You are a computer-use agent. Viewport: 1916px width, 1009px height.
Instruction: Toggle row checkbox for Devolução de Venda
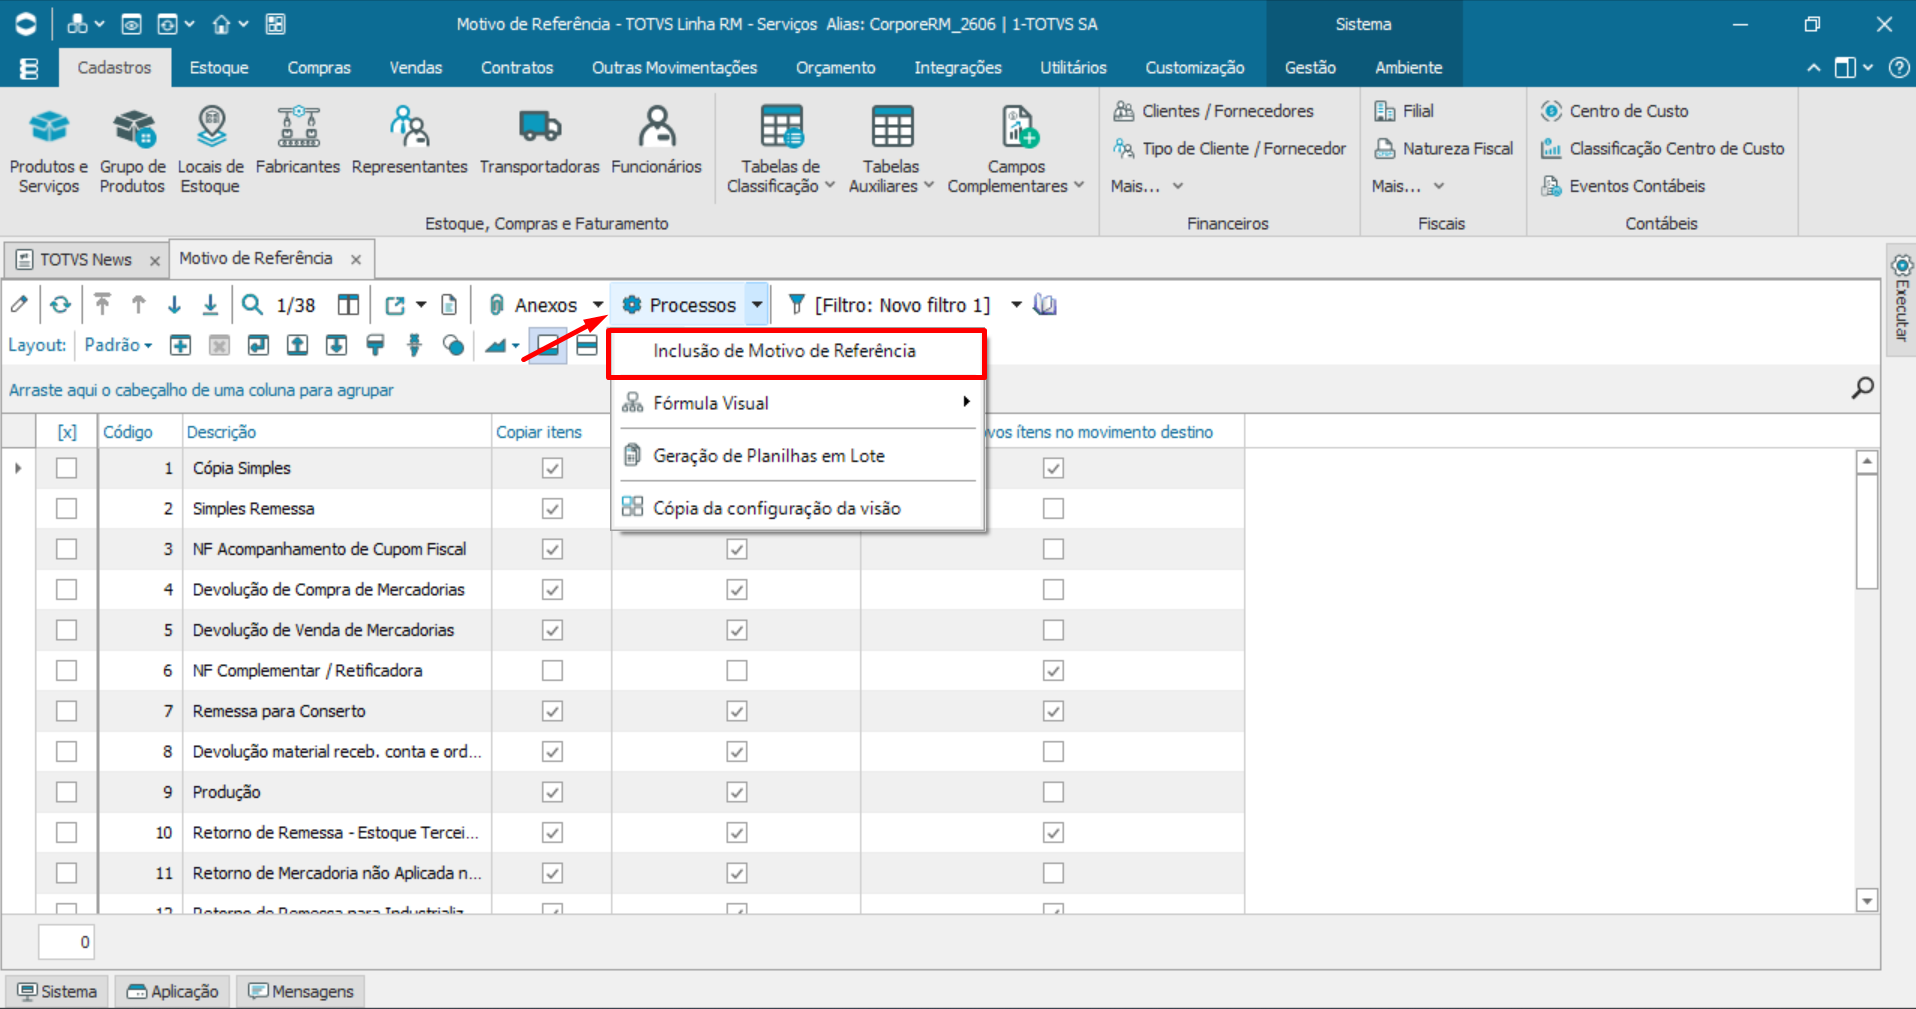coord(66,630)
